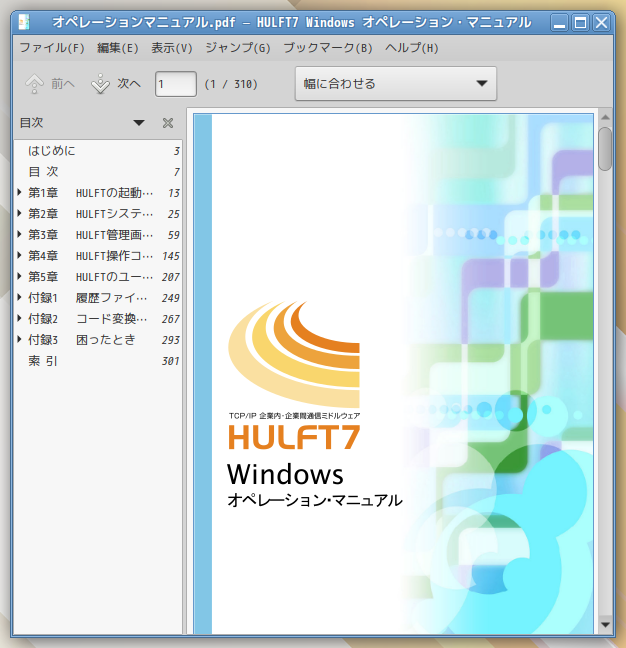626x648 pixels.
Task: Close the sidebar with the X icon
Action: [x=168, y=123]
